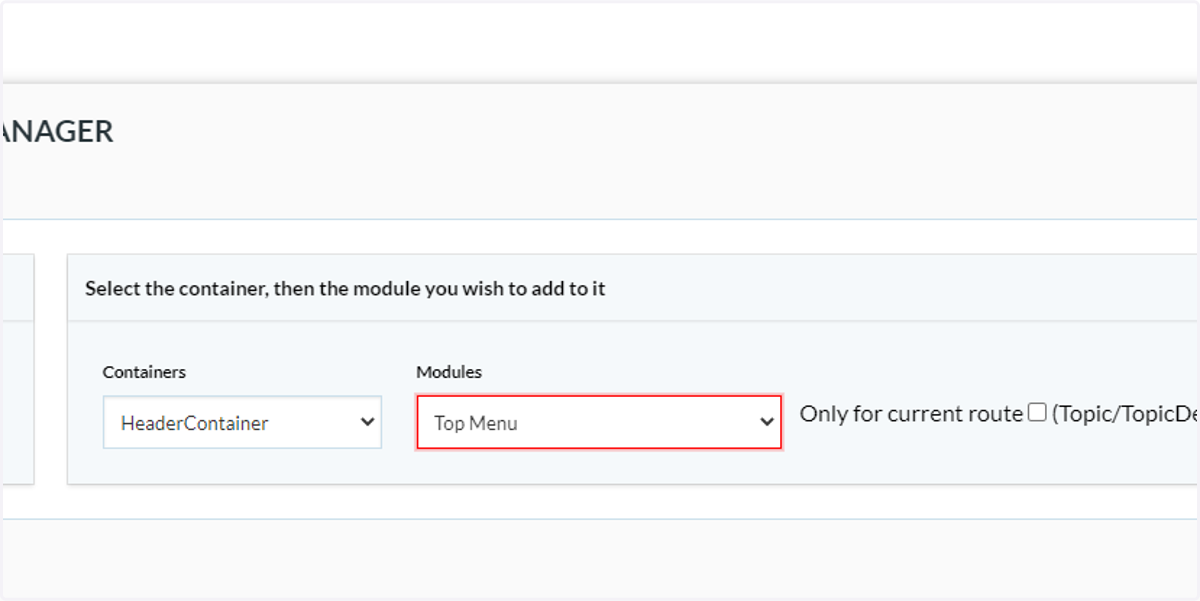This screenshot has height=601, width=1200.
Task: Open the Containers dropdown showing HeaderContainer
Action: coord(242,422)
